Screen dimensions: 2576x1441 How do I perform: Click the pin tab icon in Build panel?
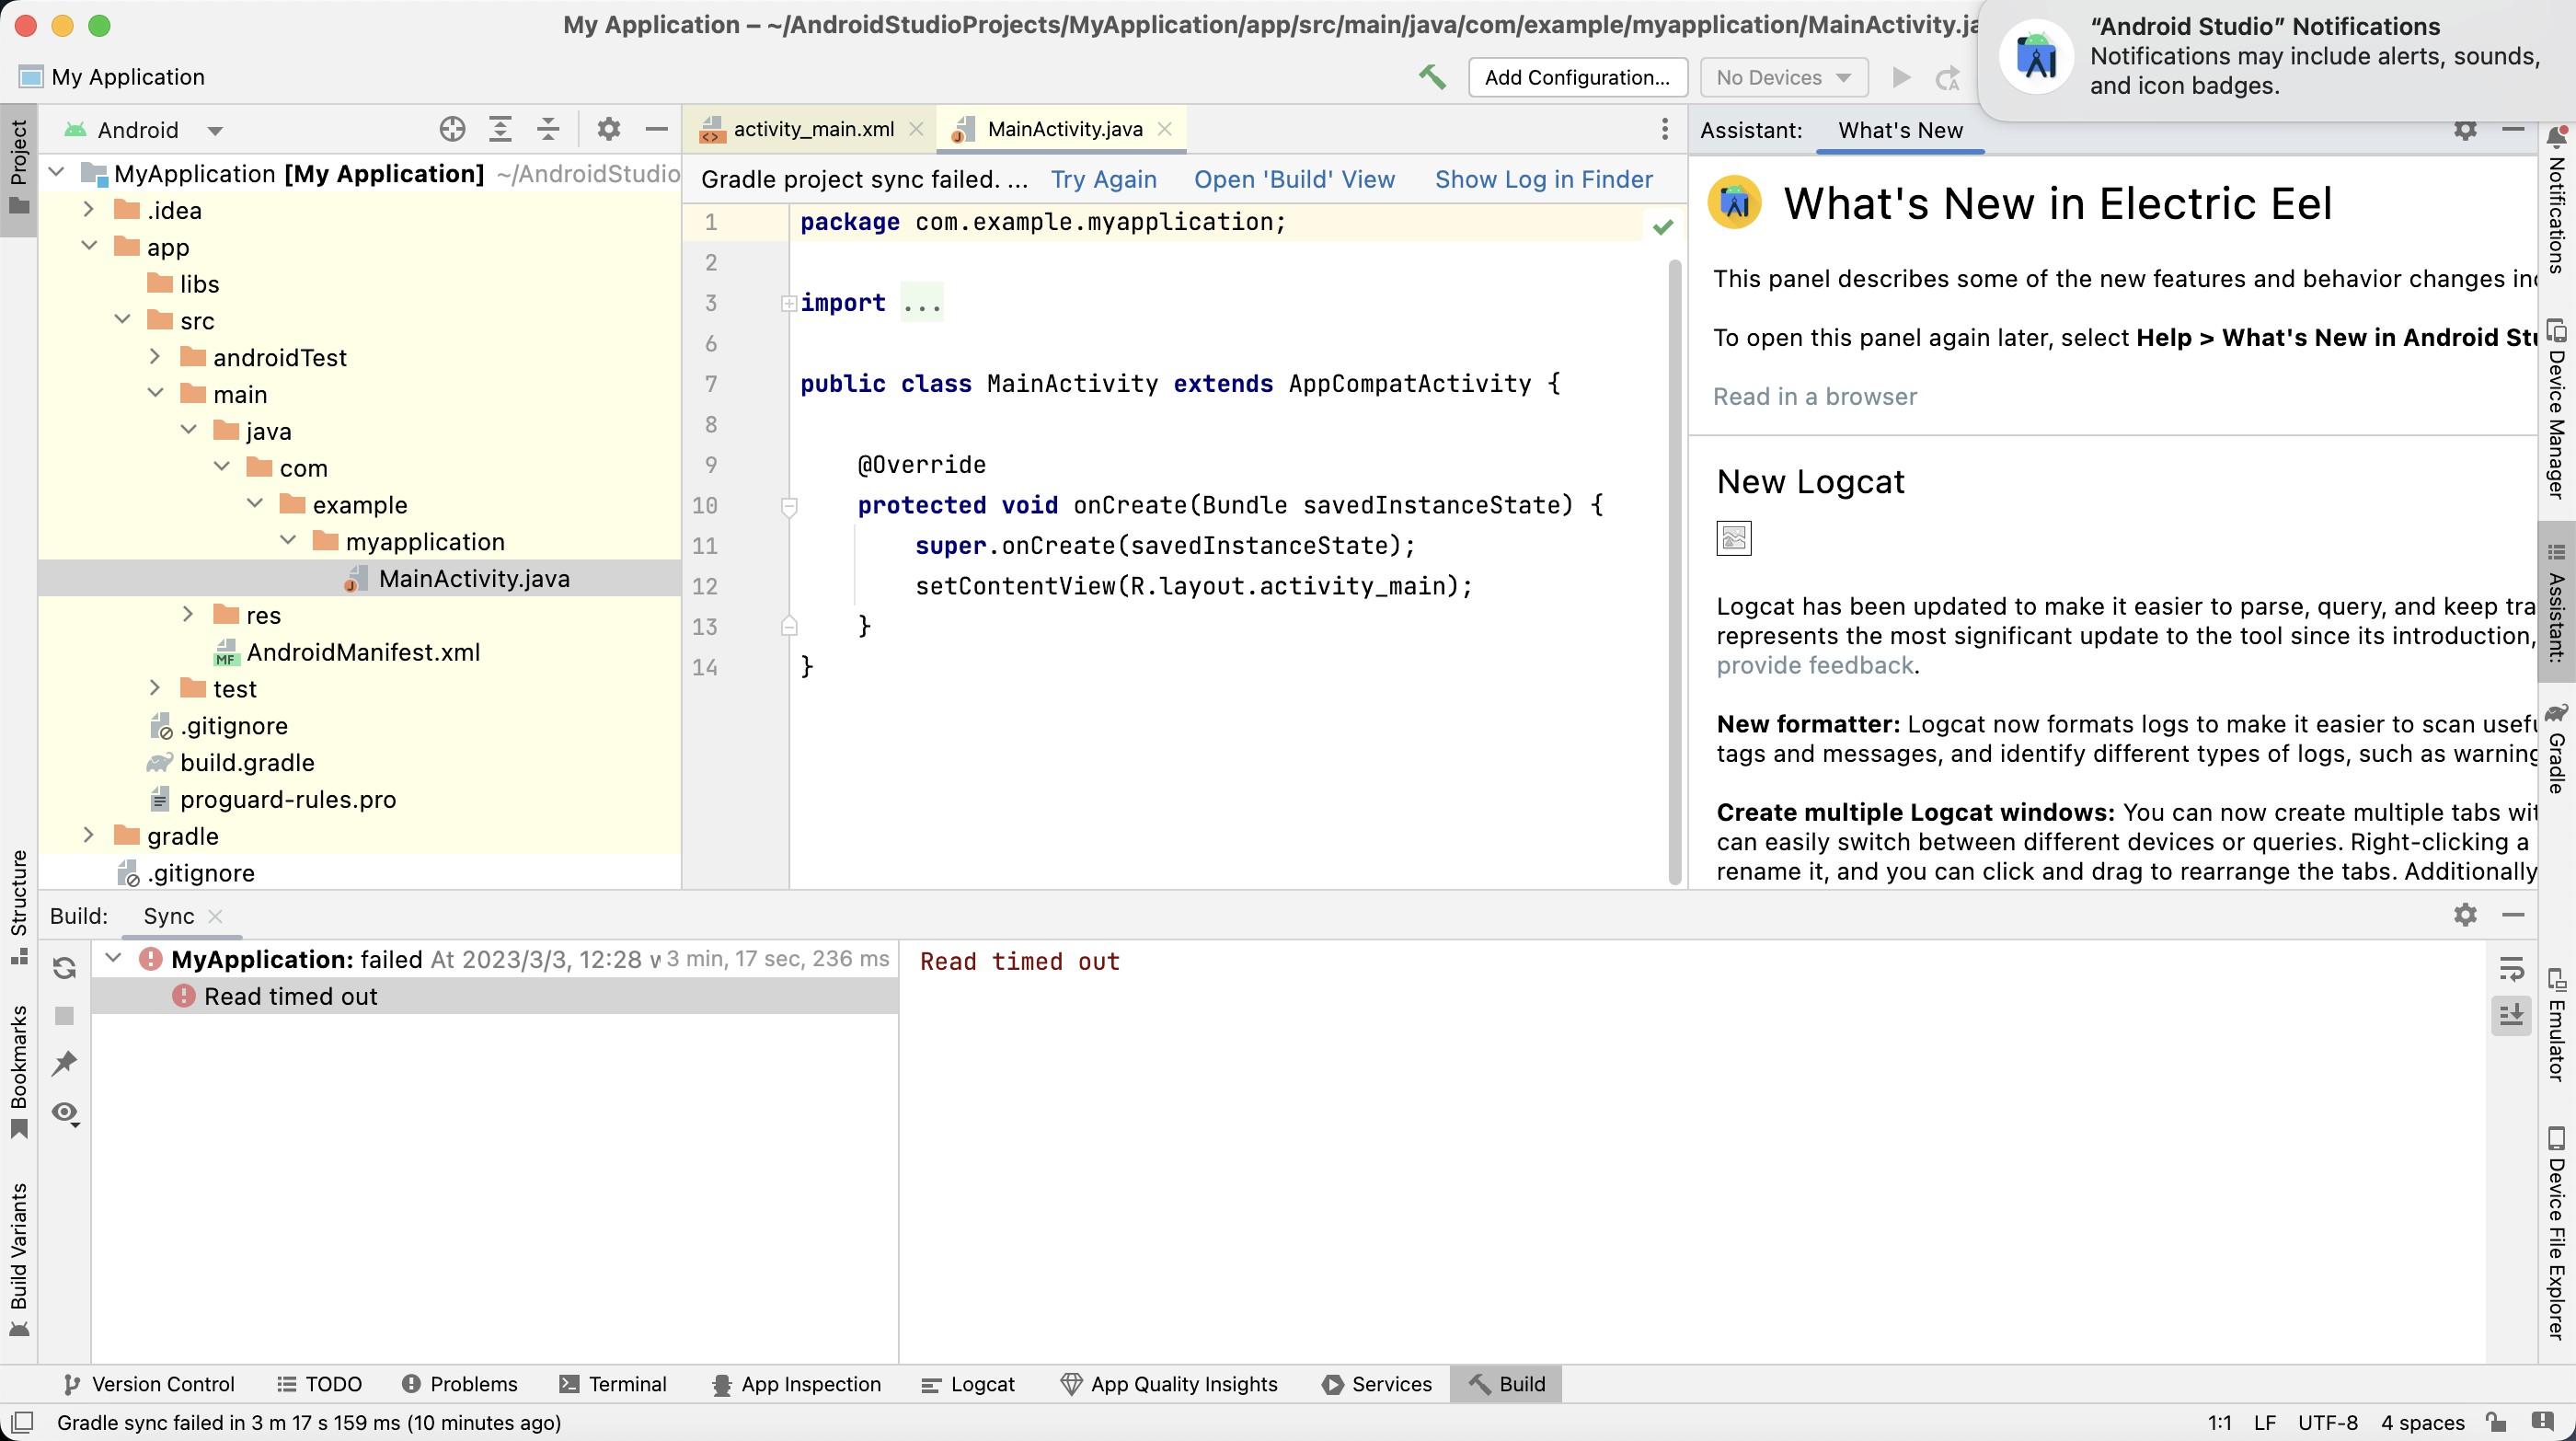pyautogui.click(x=65, y=1063)
